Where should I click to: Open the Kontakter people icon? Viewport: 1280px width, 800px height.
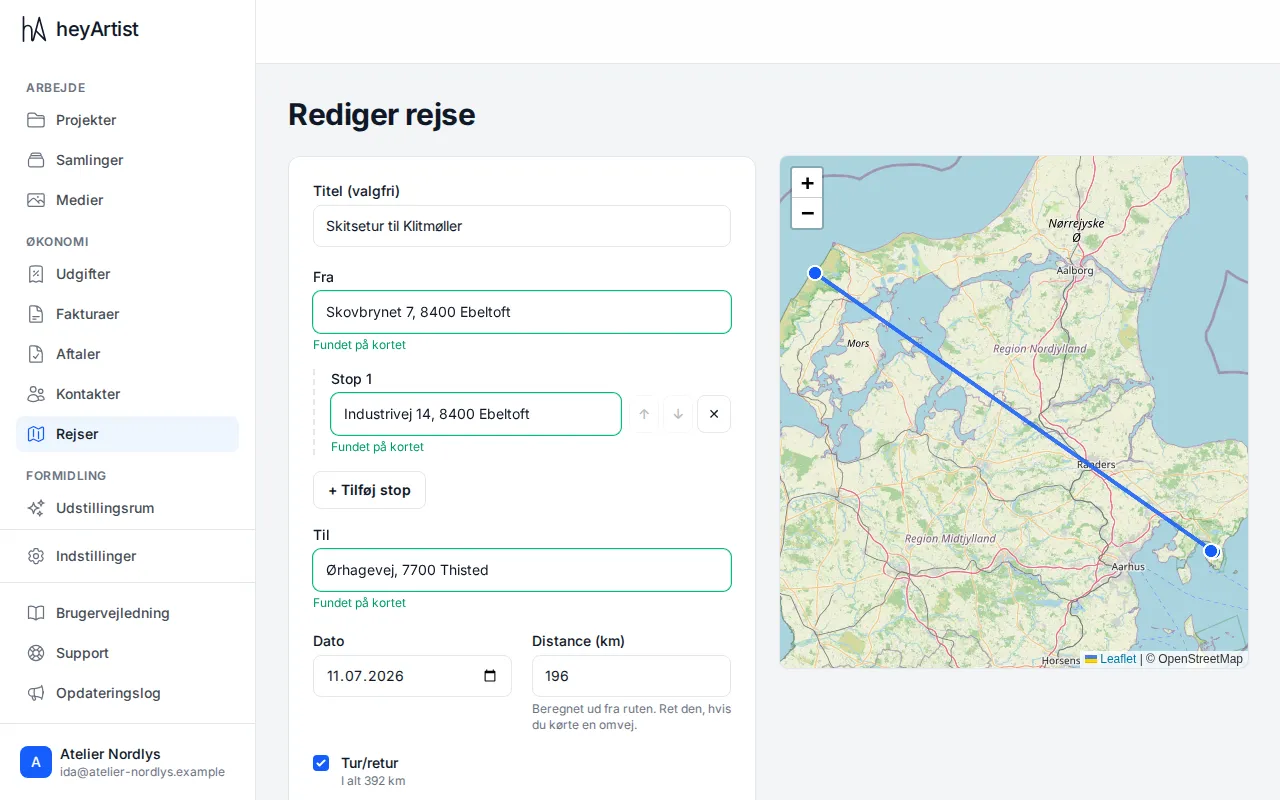point(36,394)
